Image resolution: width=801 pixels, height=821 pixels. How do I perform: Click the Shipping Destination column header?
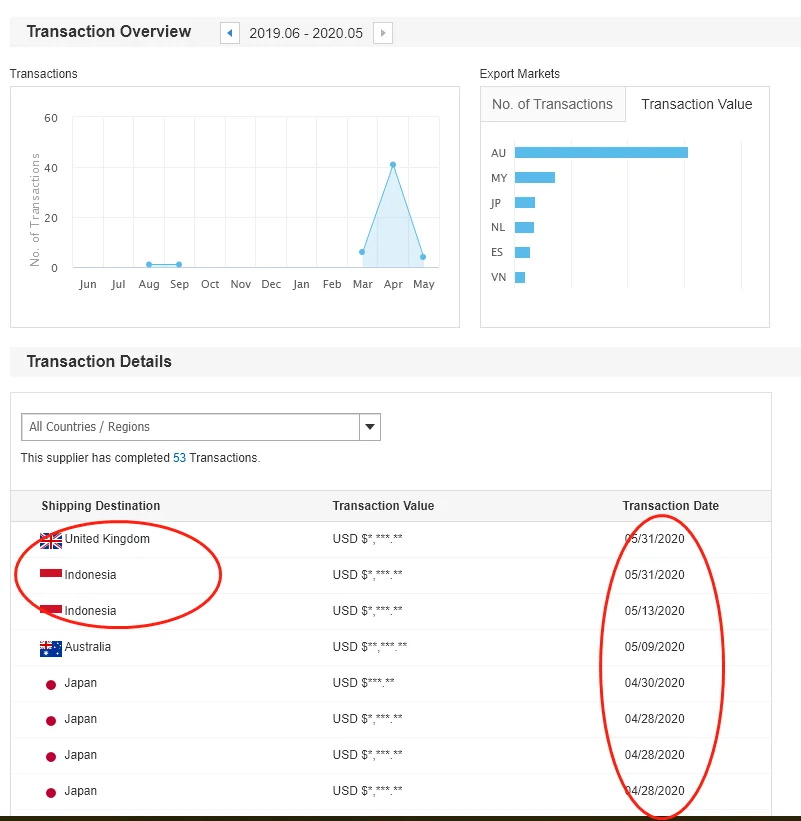click(100, 506)
